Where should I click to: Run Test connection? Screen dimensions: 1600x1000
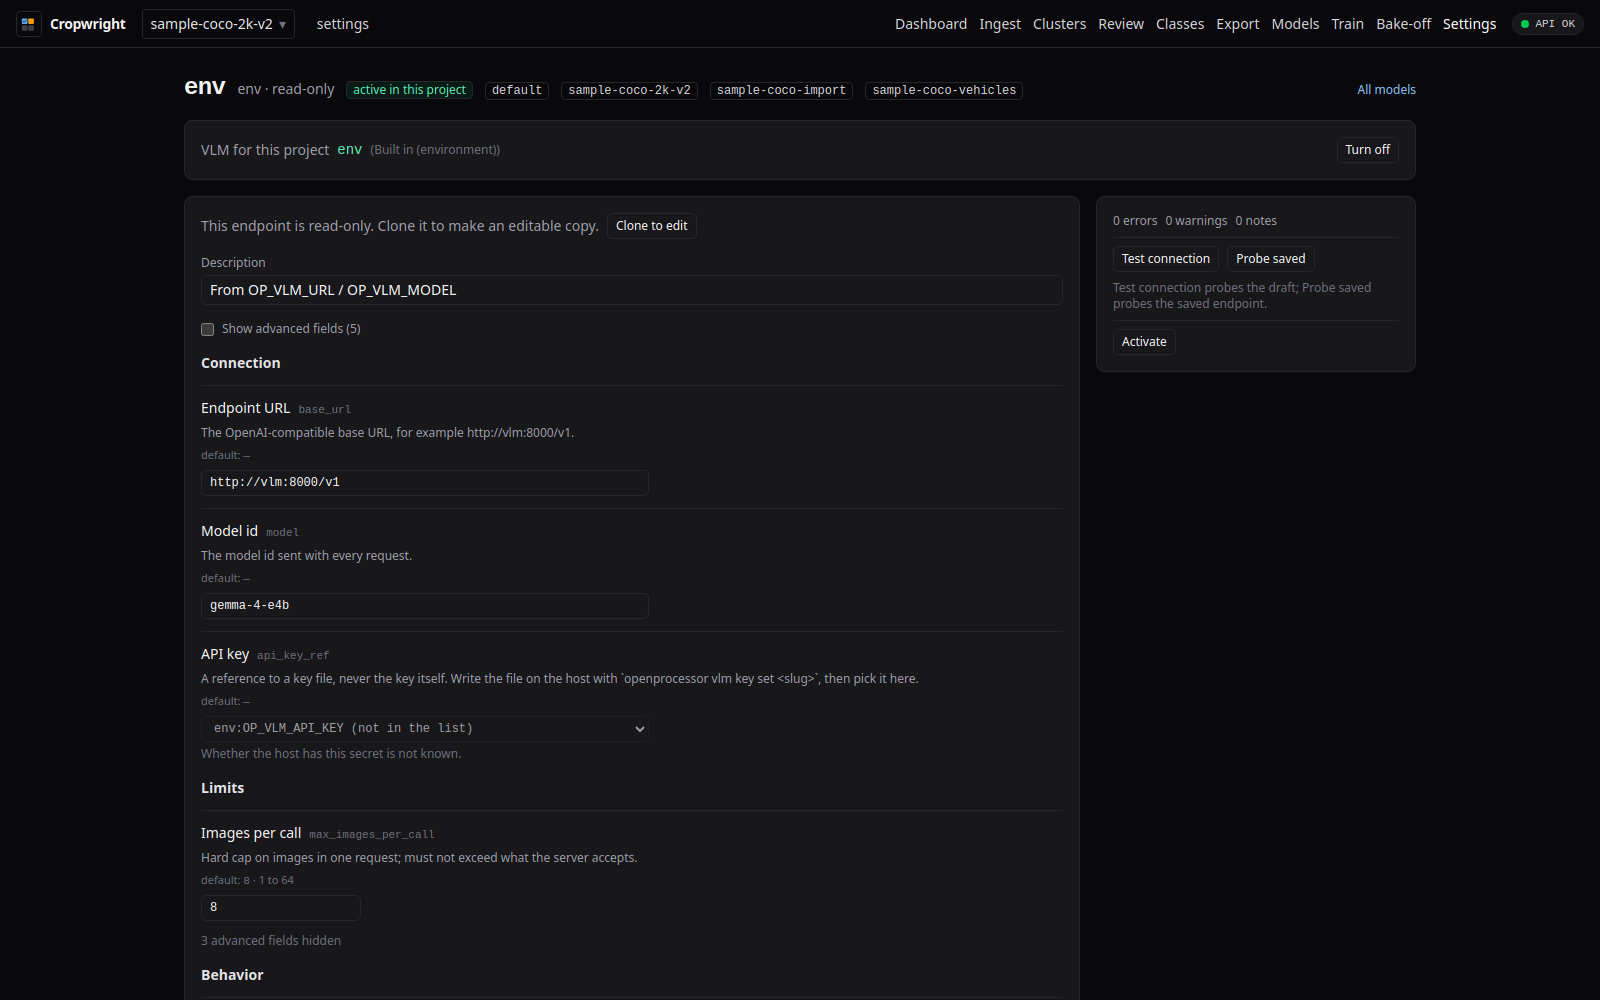[x=1166, y=259]
